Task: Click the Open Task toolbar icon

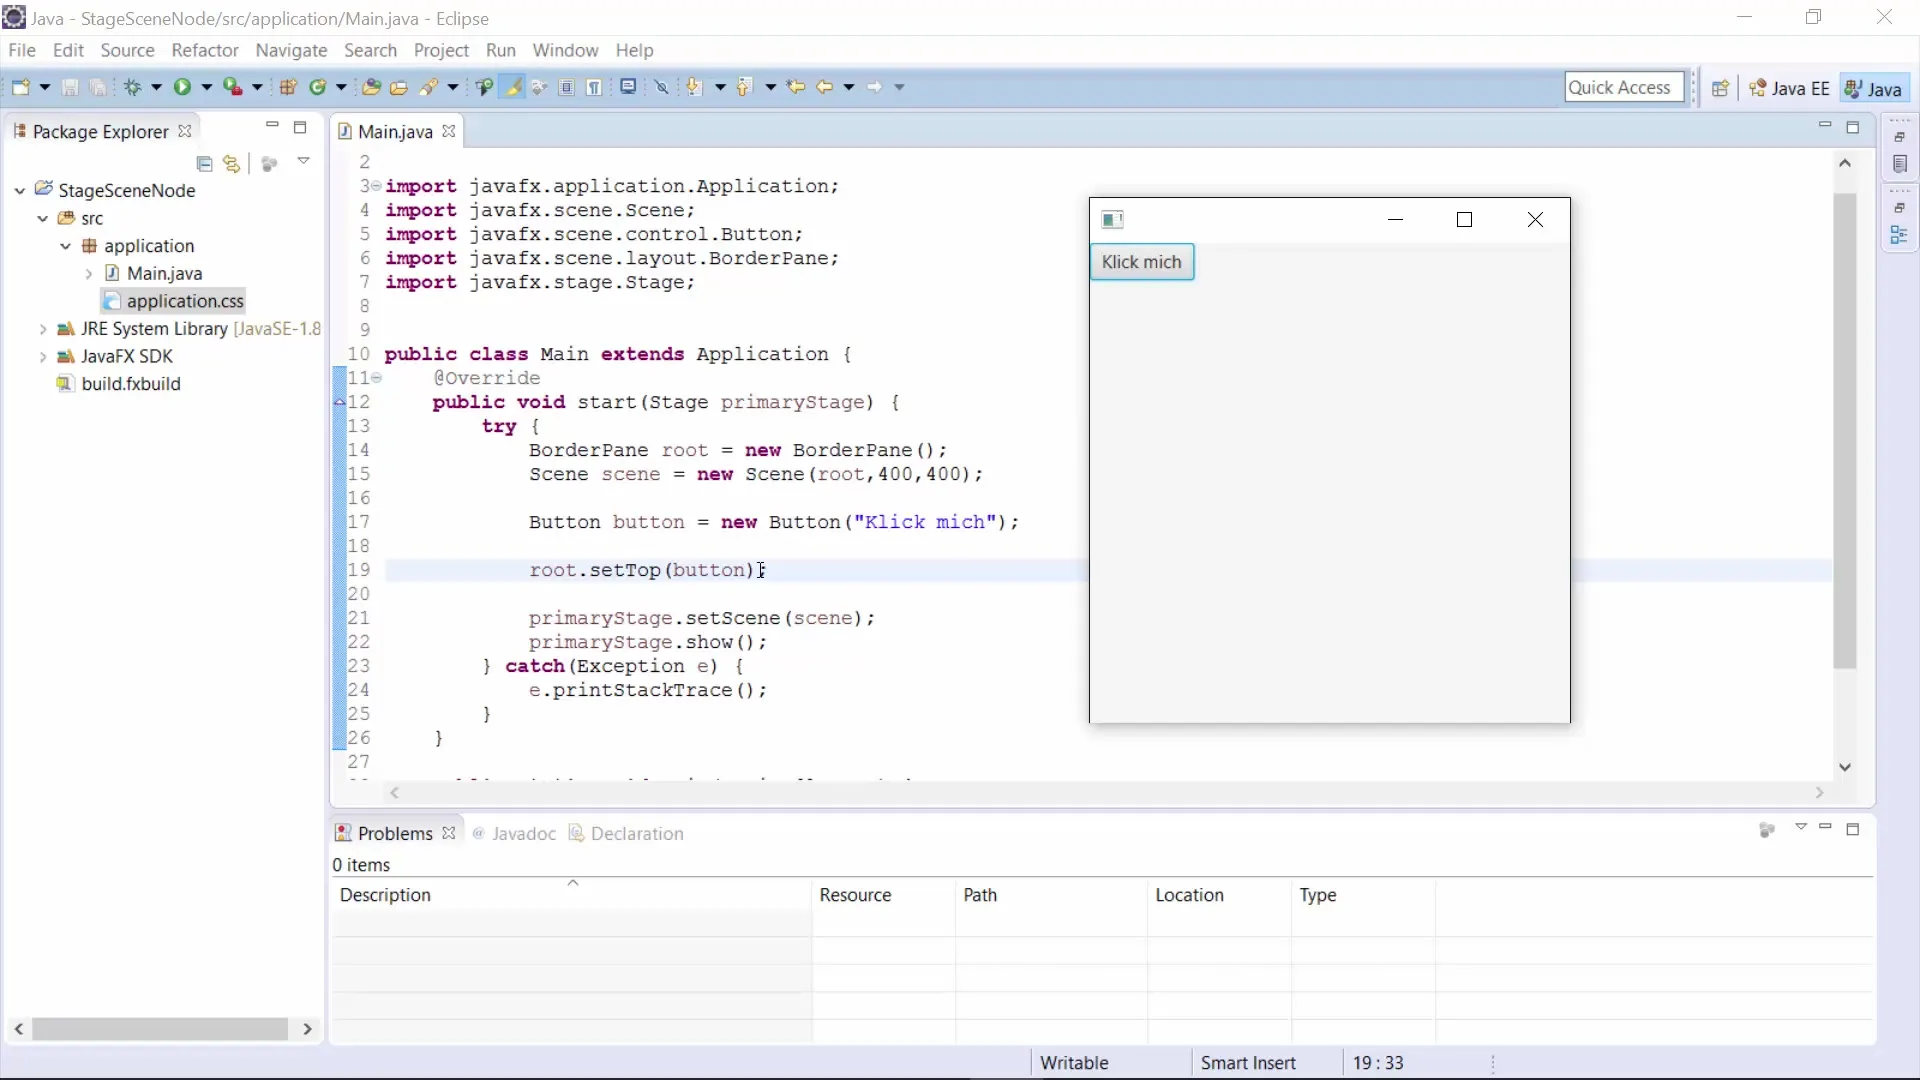Action: click(399, 87)
